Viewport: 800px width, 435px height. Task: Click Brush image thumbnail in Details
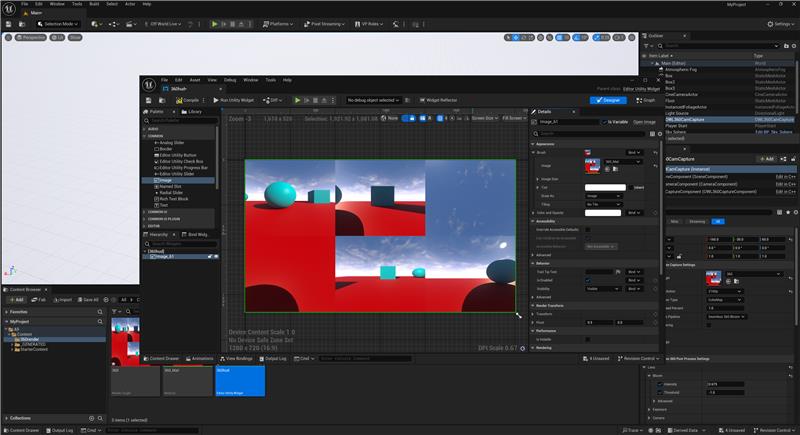[x=592, y=166]
